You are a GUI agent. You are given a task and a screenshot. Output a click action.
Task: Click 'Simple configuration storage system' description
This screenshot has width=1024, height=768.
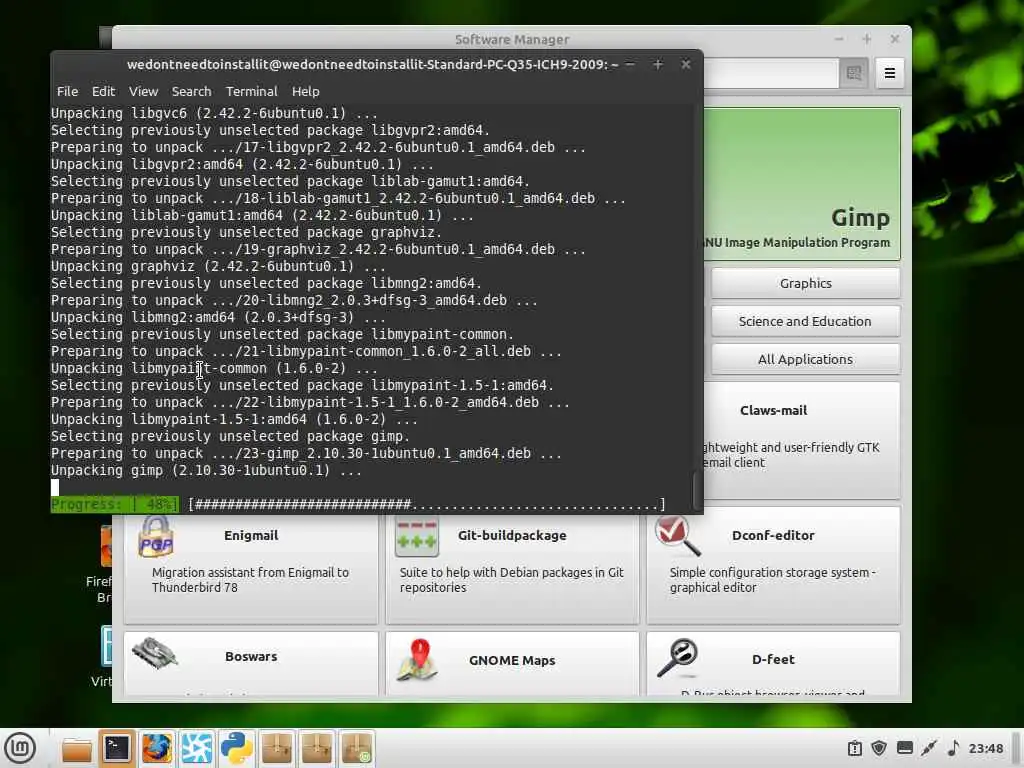coord(773,580)
